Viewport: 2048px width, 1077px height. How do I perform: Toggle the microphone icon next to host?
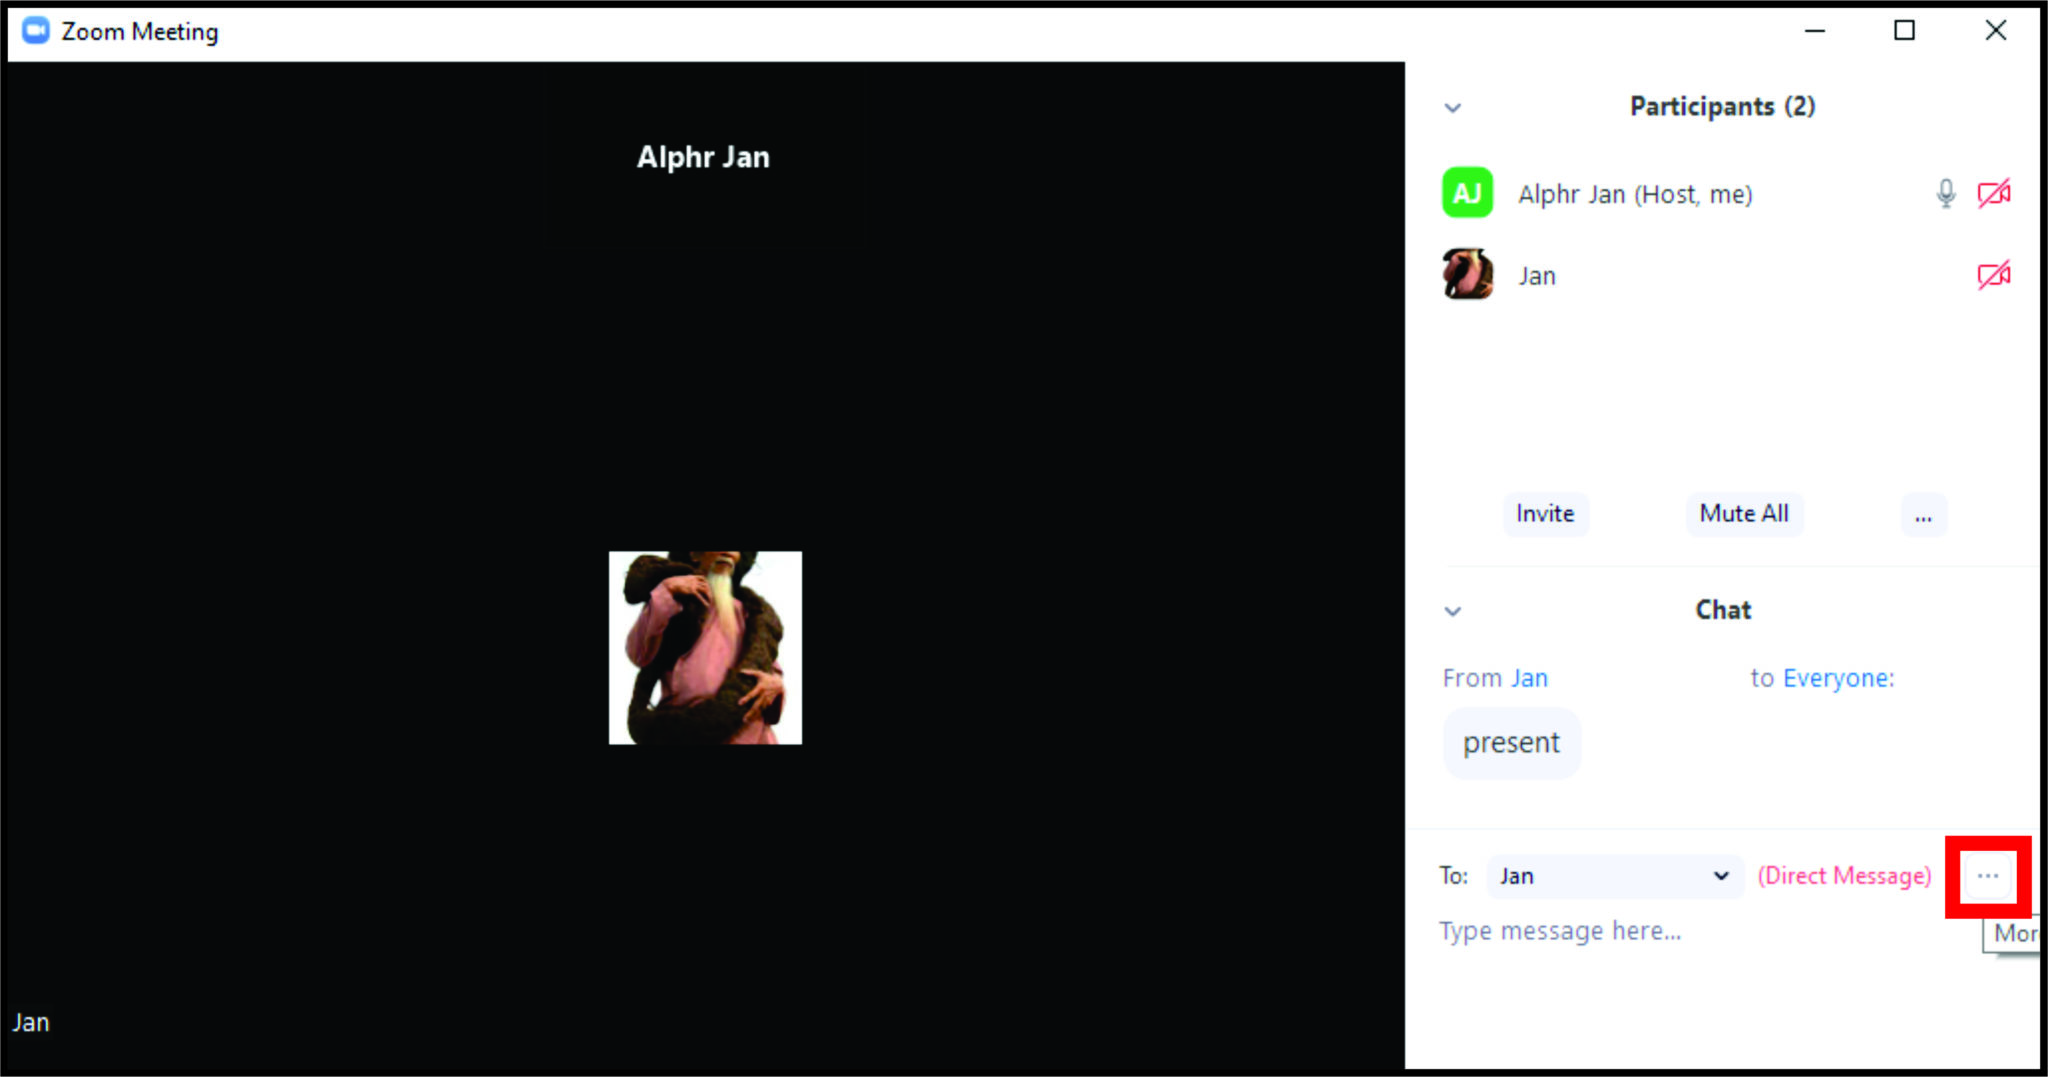[x=1944, y=193]
